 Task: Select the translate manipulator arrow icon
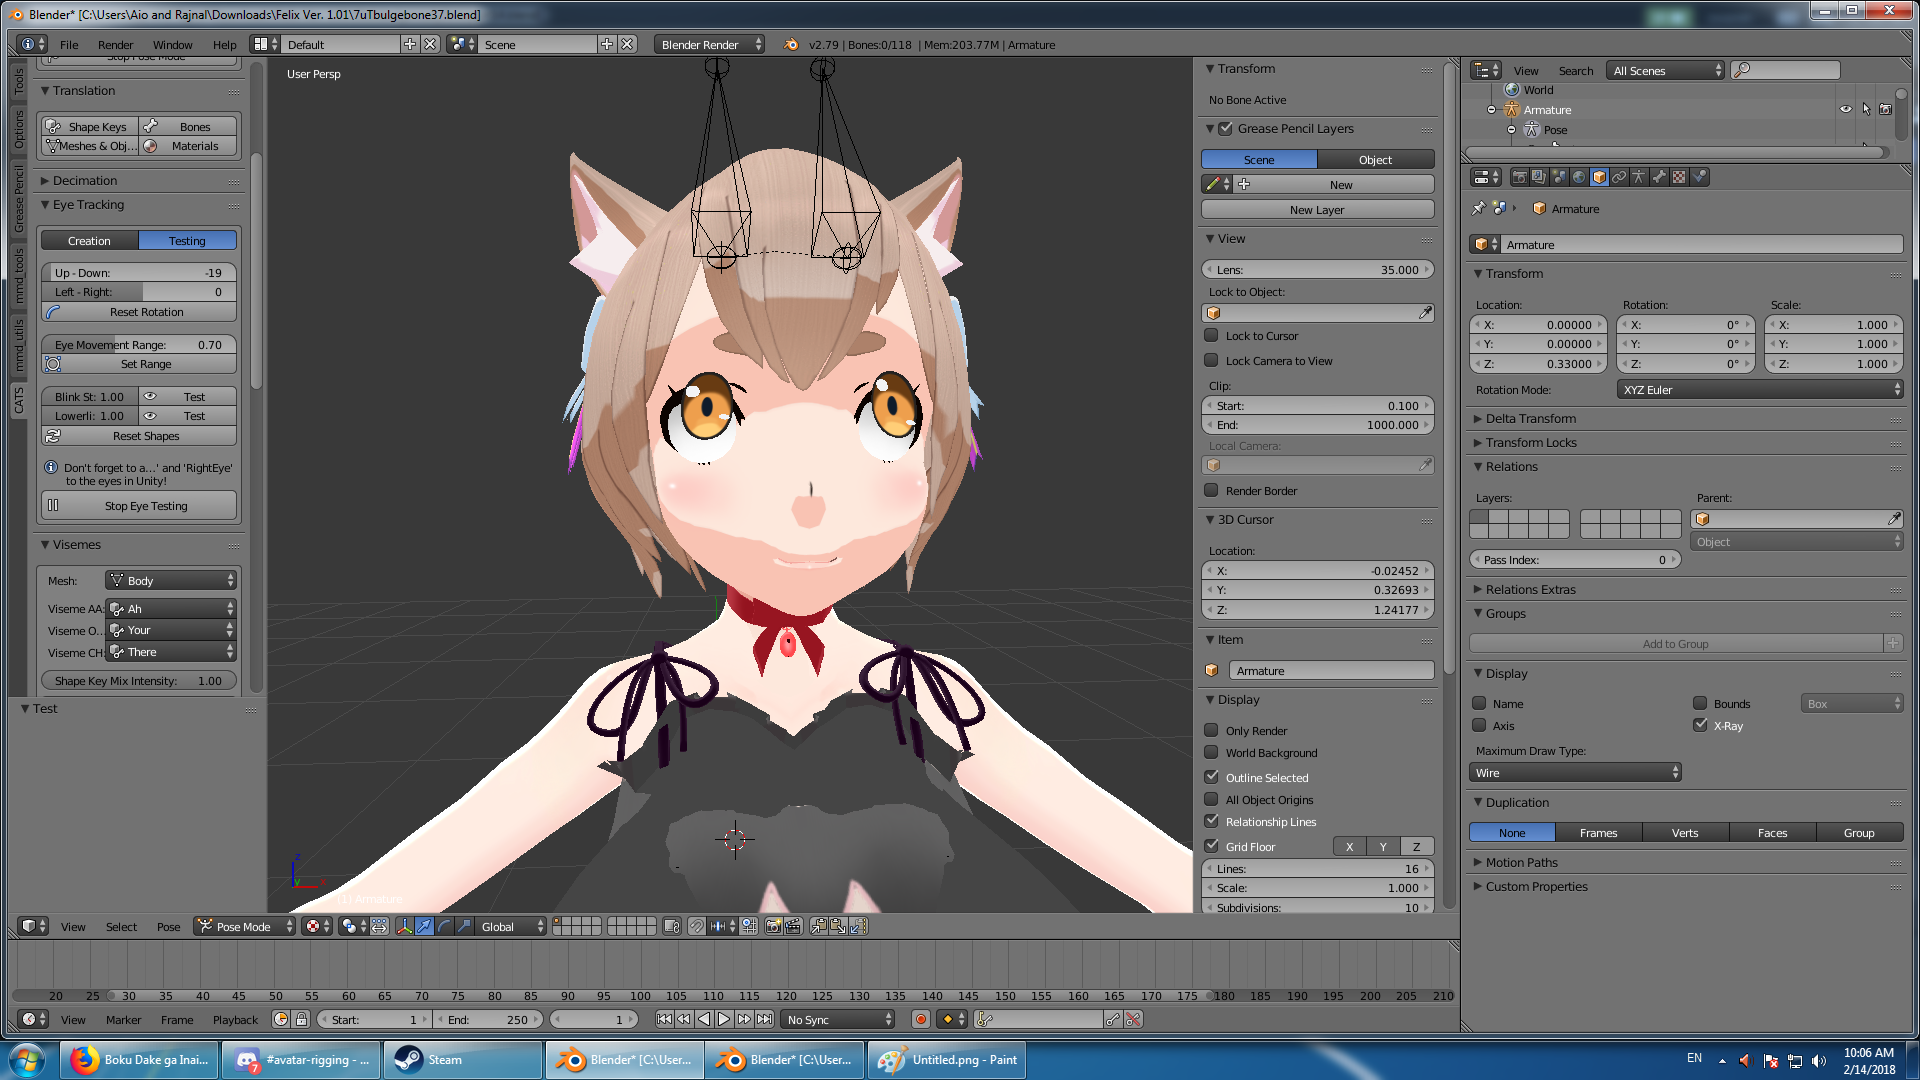424,926
